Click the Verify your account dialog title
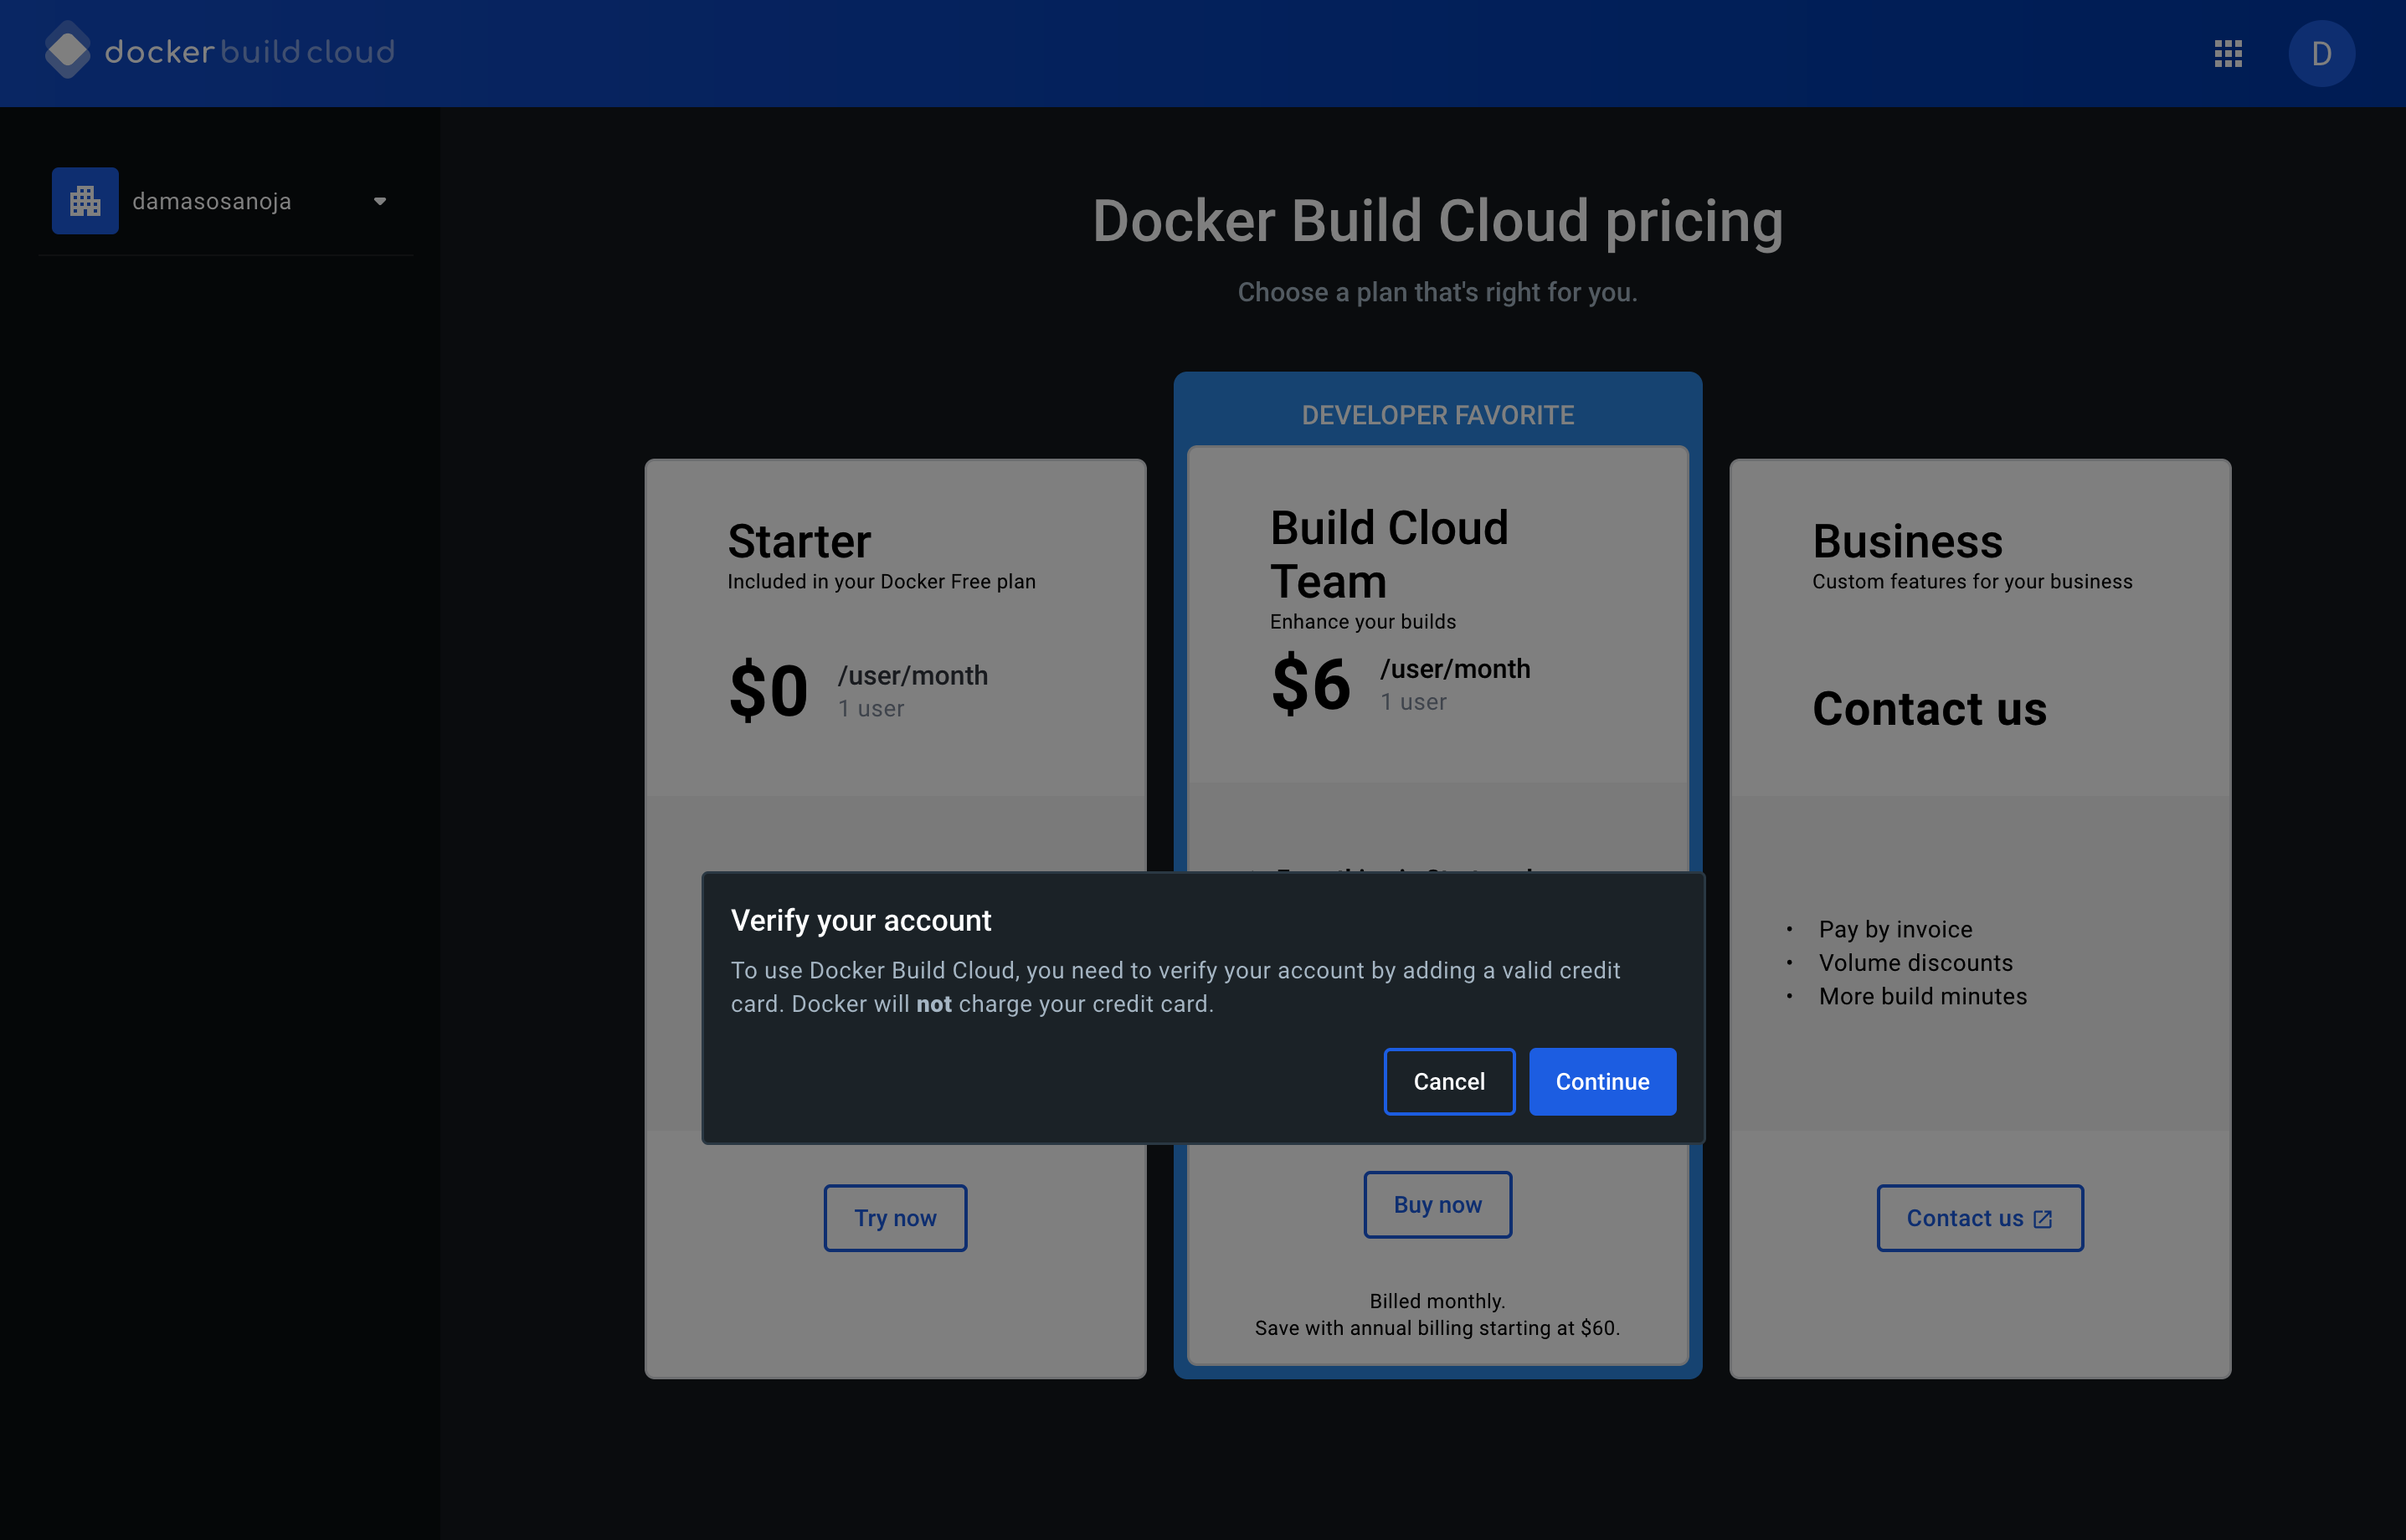This screenshot has height=1540, width=2406. [x=861, y=920]
